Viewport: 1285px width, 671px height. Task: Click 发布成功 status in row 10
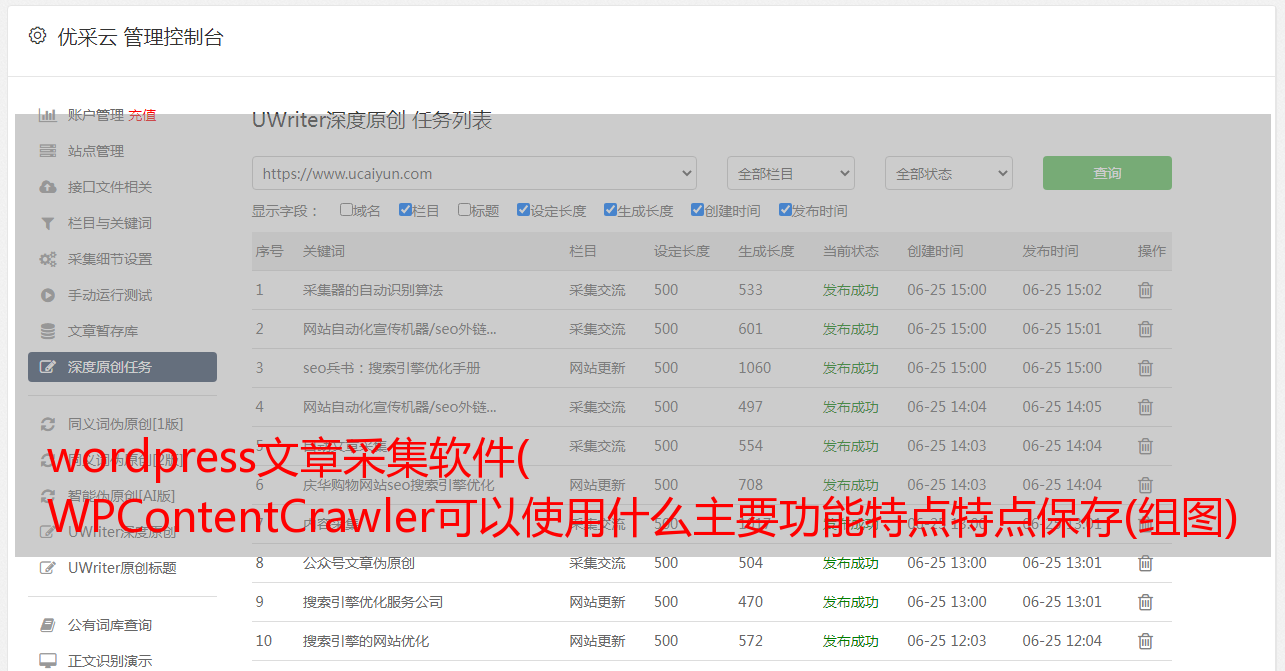(851, 641)
